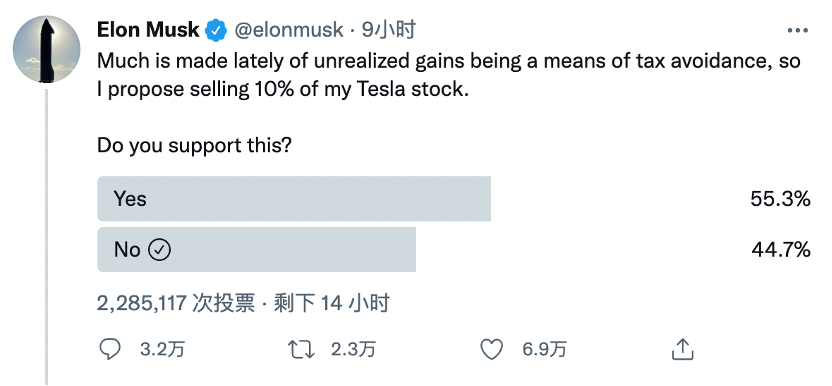
Task: Click the 44.7% No result percentage
Action: [x=781, y=250]
